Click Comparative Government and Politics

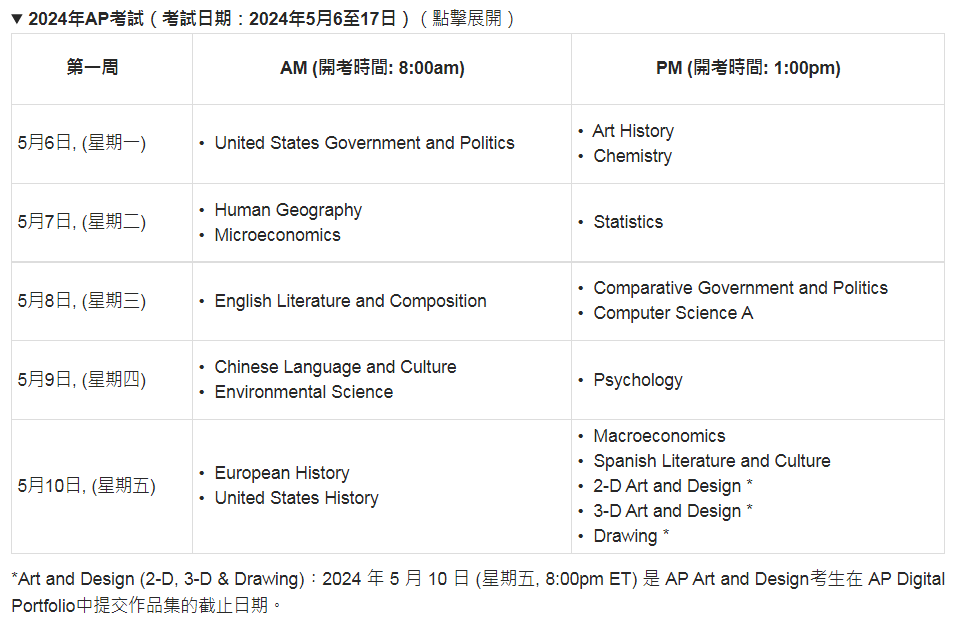[x=740, y=288]
